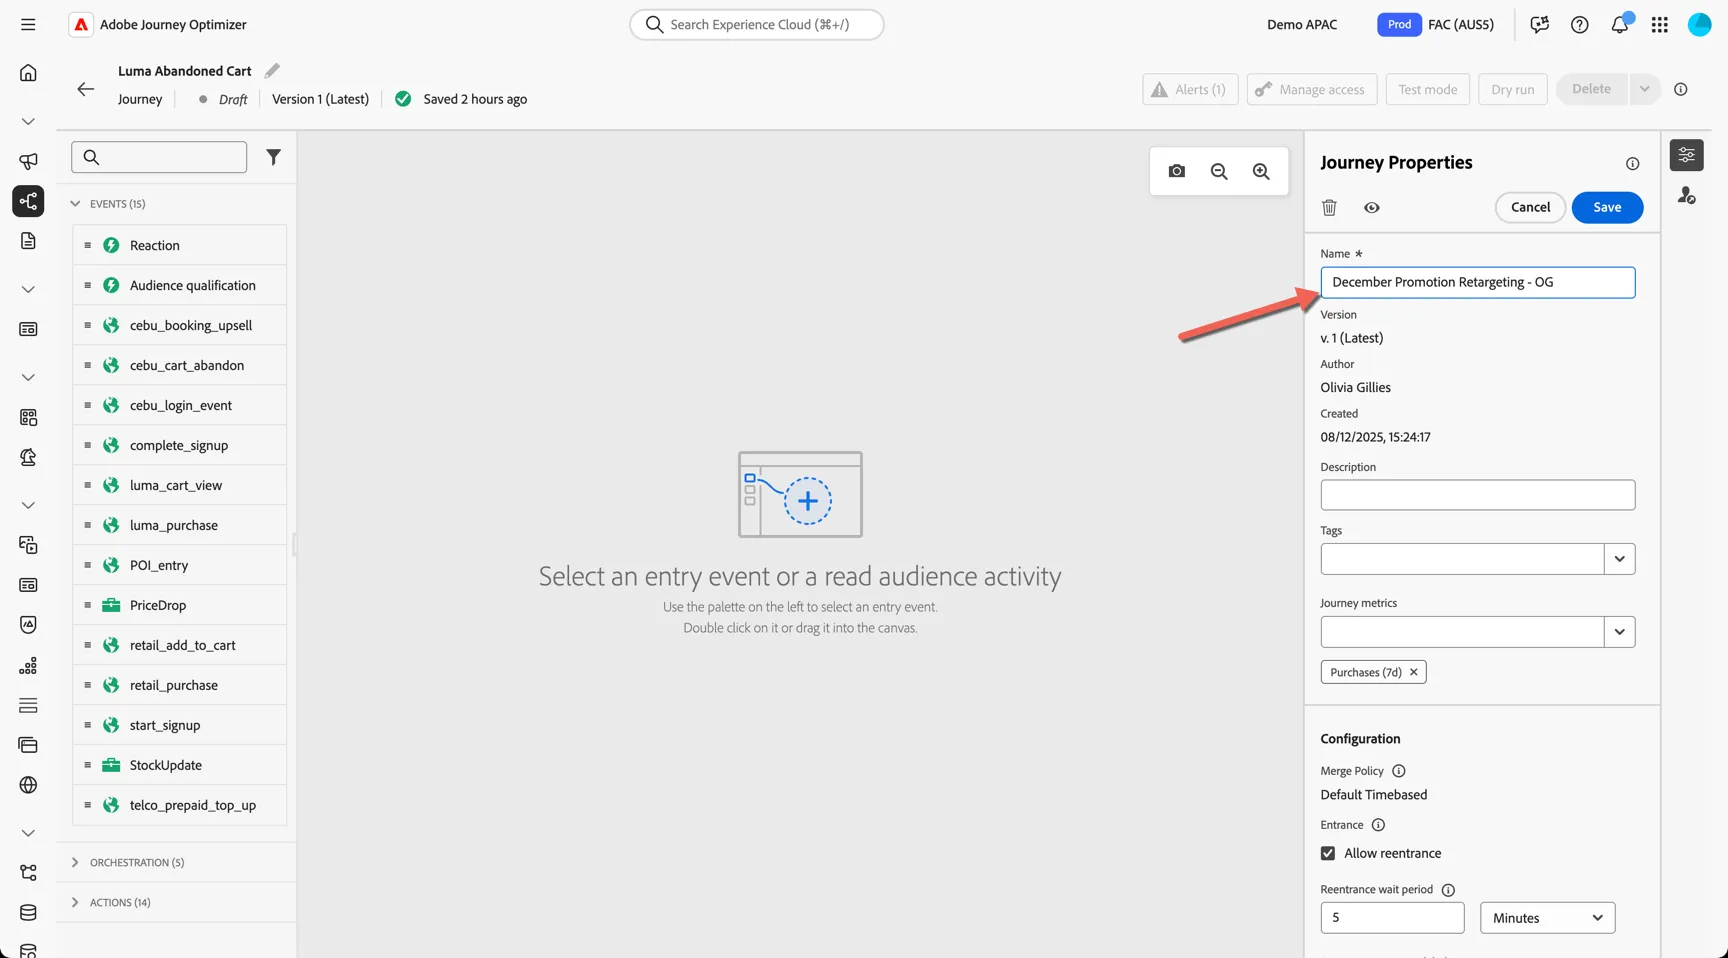The height and width of the screenshot is (958, 1728).
Task: Open the Tags dropdown arrow
Action: tap(1619, 559)
